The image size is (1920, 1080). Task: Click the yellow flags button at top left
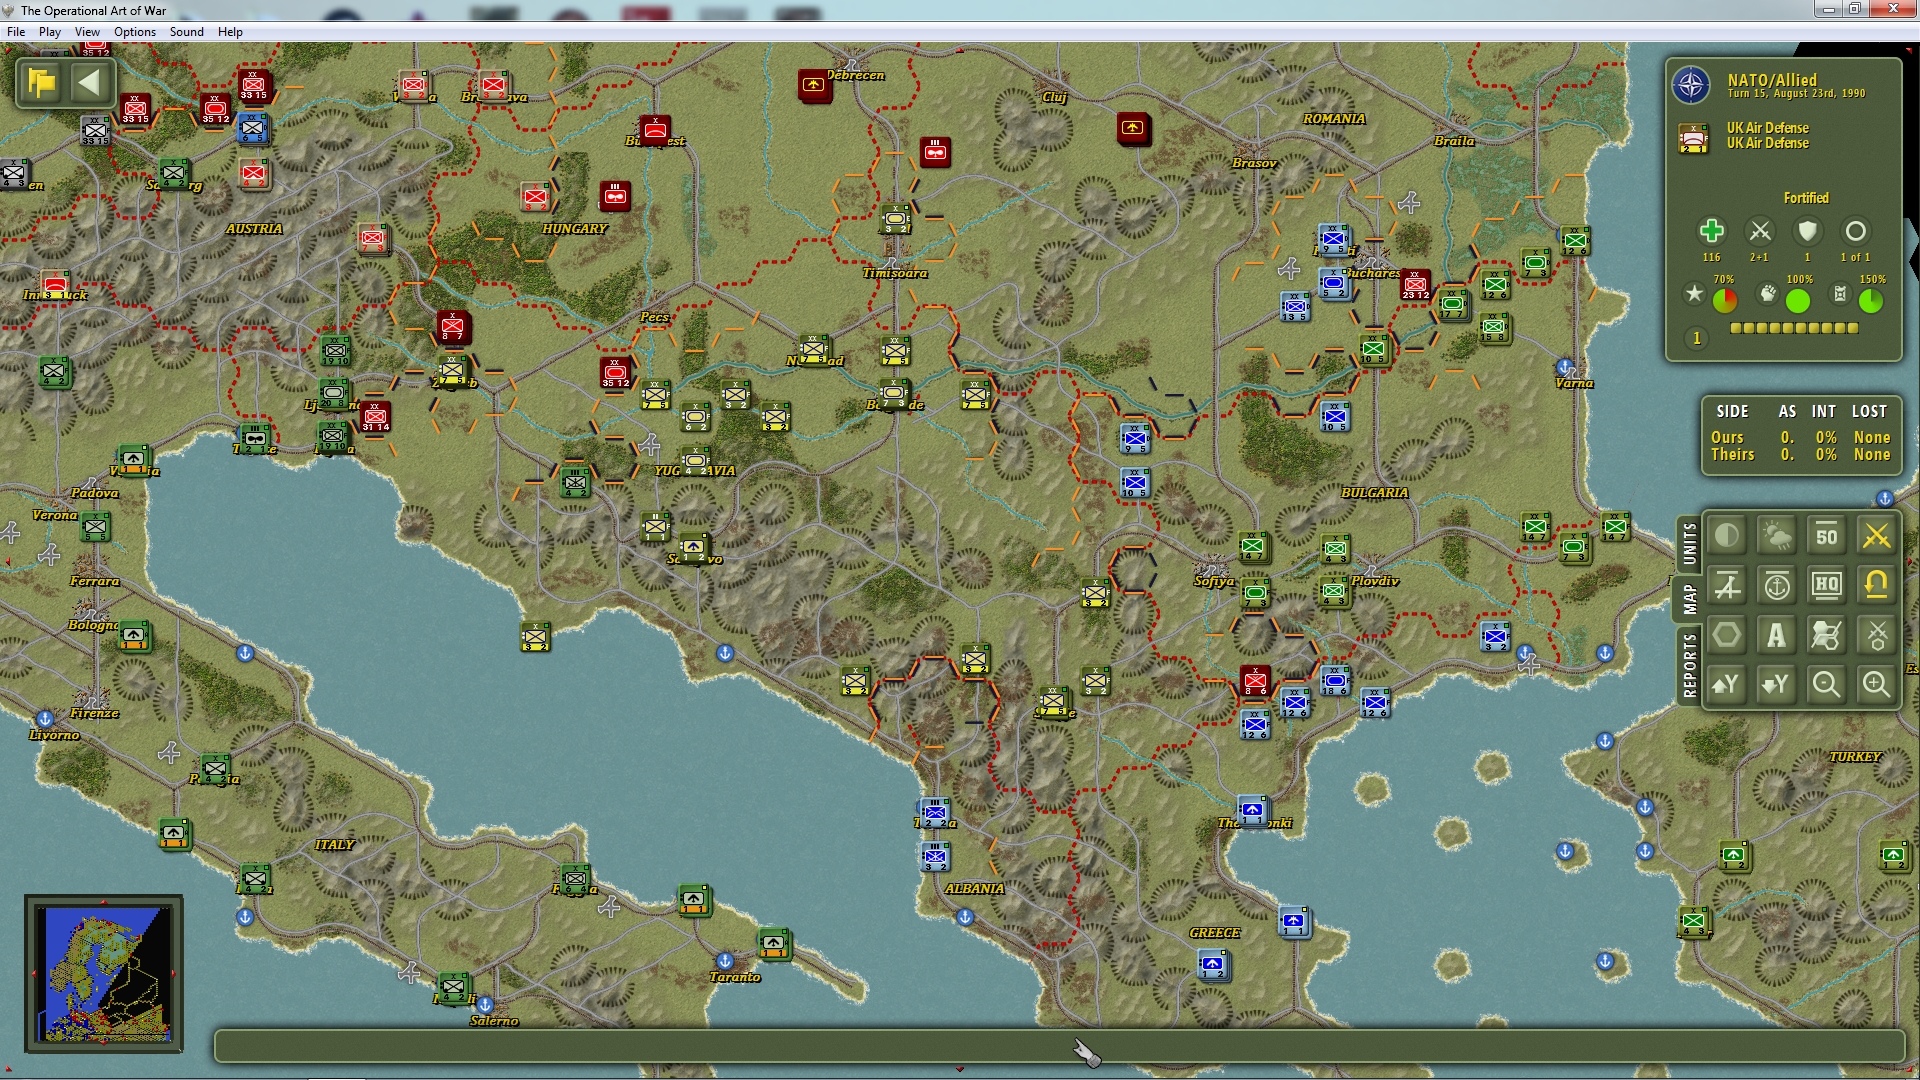coord(42,82)
